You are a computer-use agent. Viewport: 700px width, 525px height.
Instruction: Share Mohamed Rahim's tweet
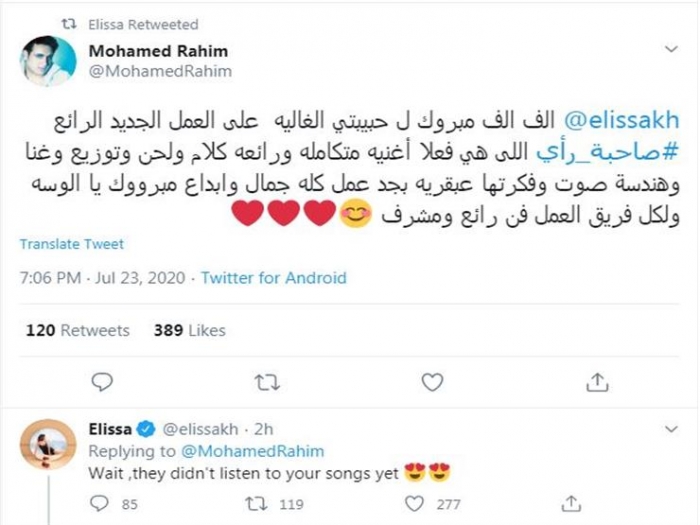coord(596,380)
